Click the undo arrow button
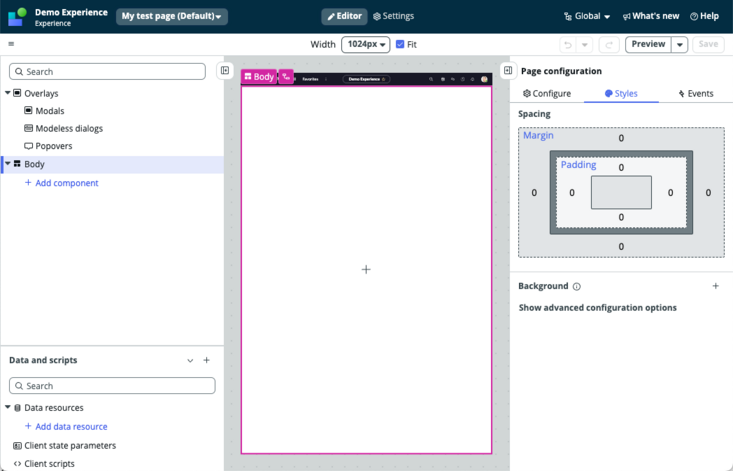Viewport: 733px width, 471px height. pos(568,44)
